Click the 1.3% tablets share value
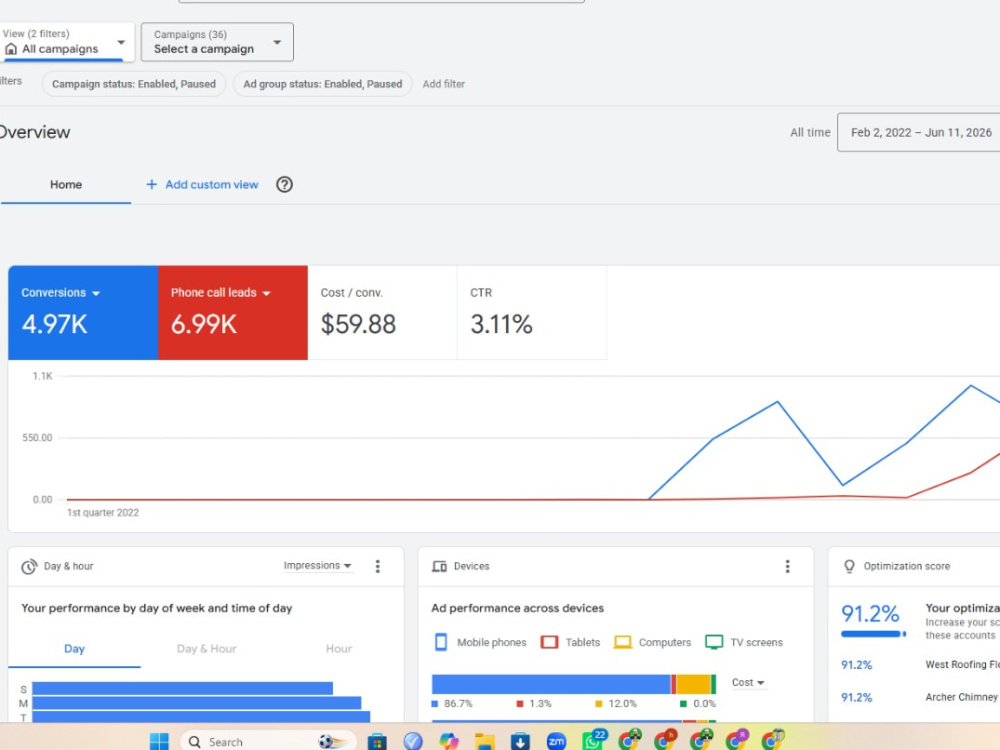 [540, 704]
